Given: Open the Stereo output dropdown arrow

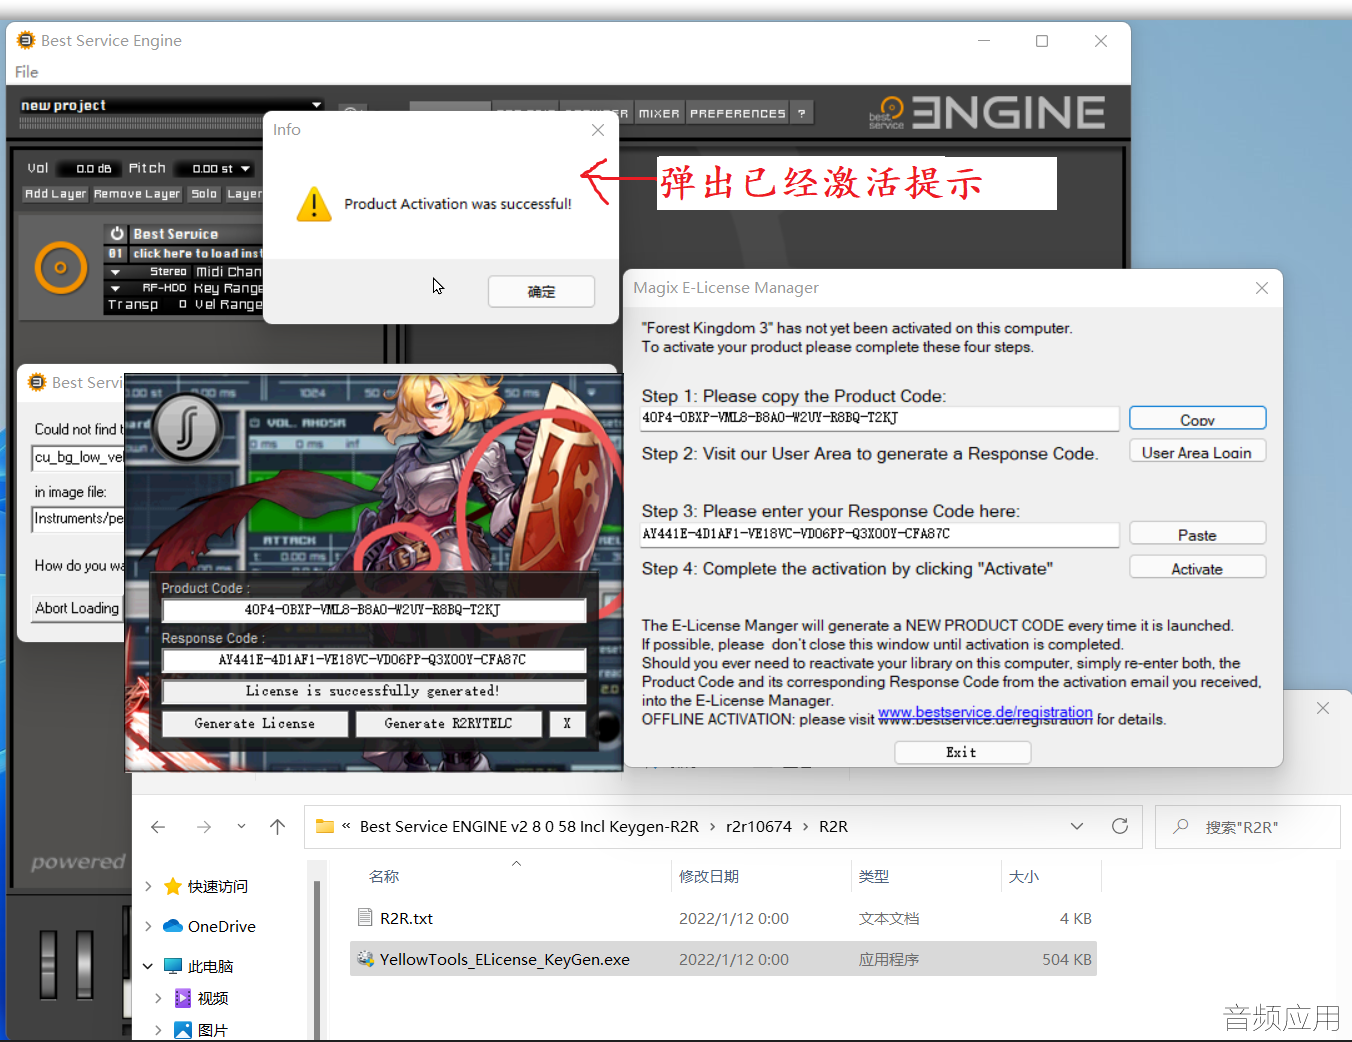Looking at the screenshot, I should [x=116, y=272].
